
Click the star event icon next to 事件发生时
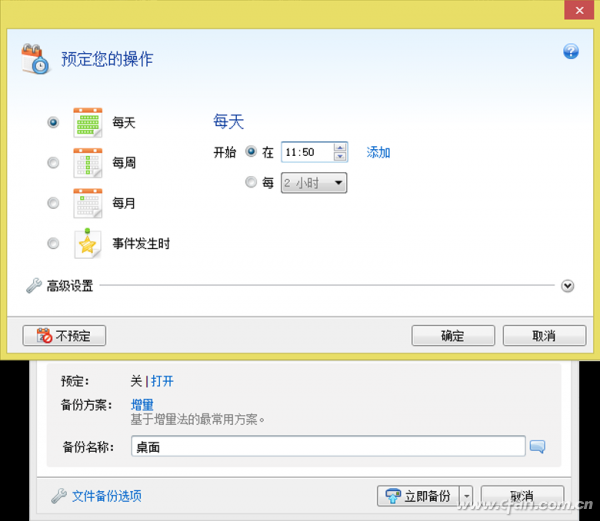[88, 243]
